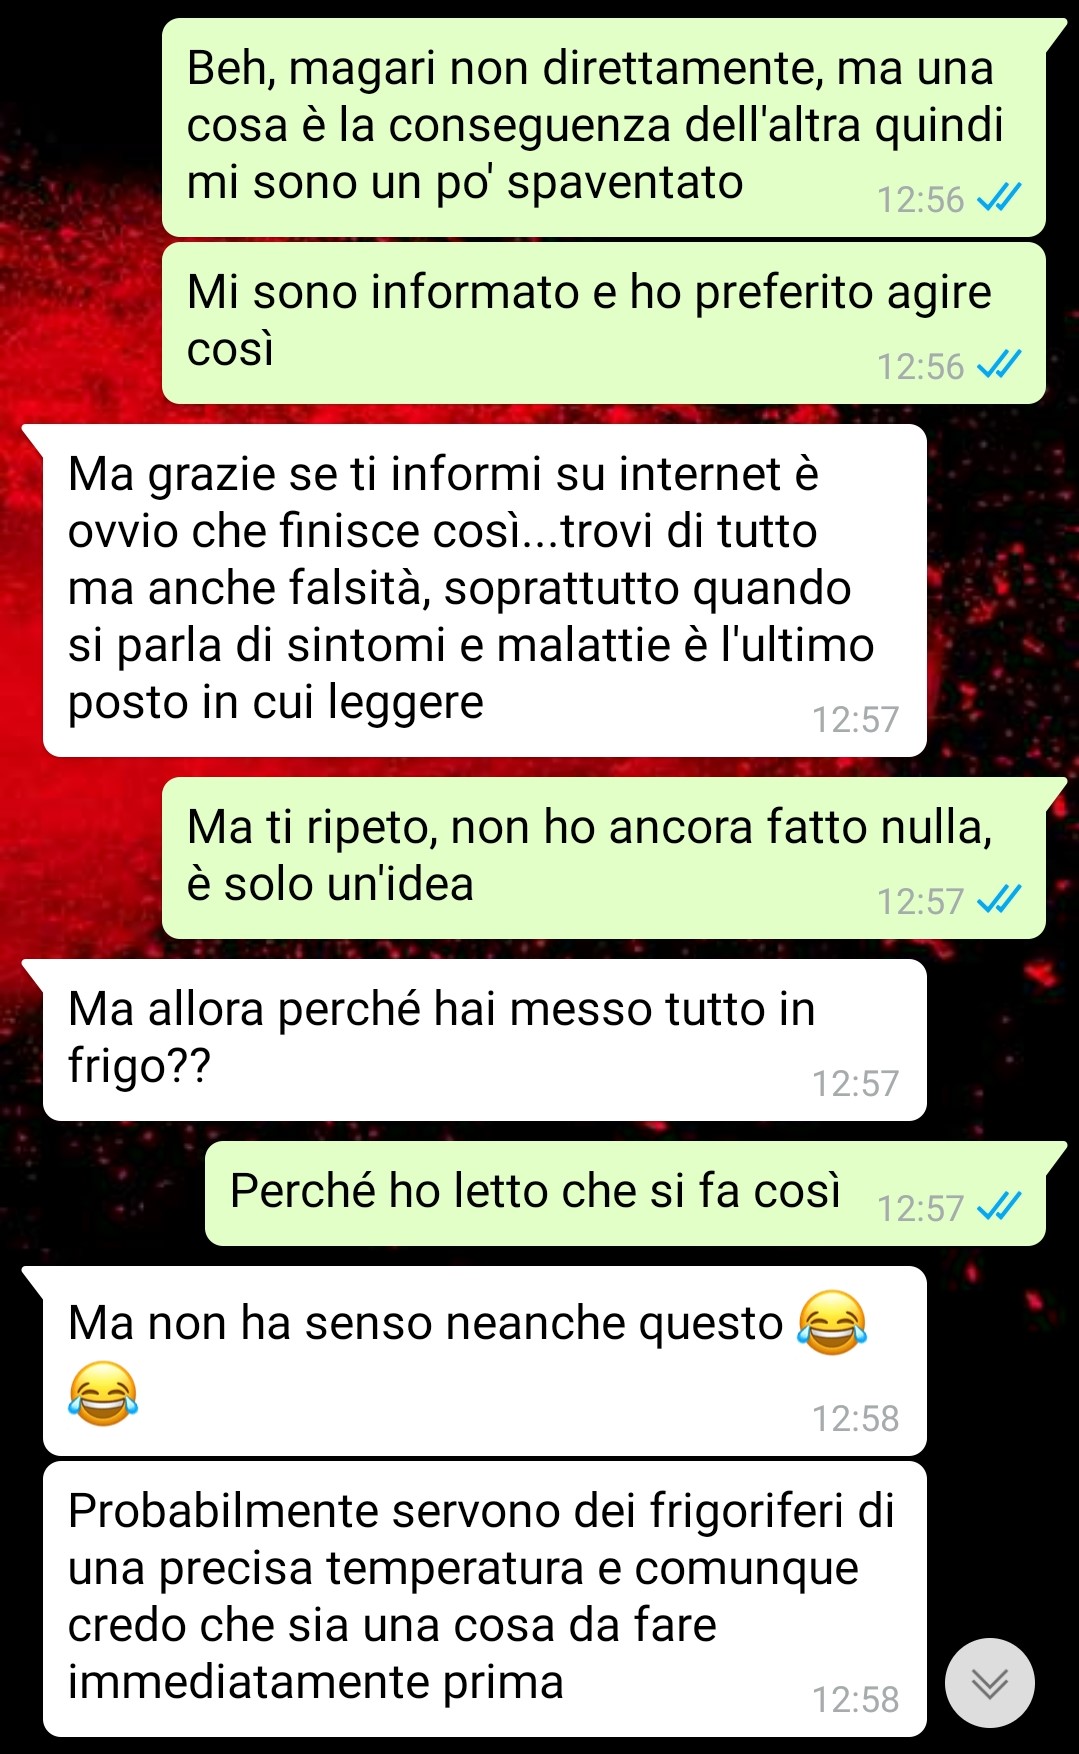Select message 'Ma non ha senso neanche questo'
The height and width of the screenshot is (1754, 1079).
[x=484, y=1361]
